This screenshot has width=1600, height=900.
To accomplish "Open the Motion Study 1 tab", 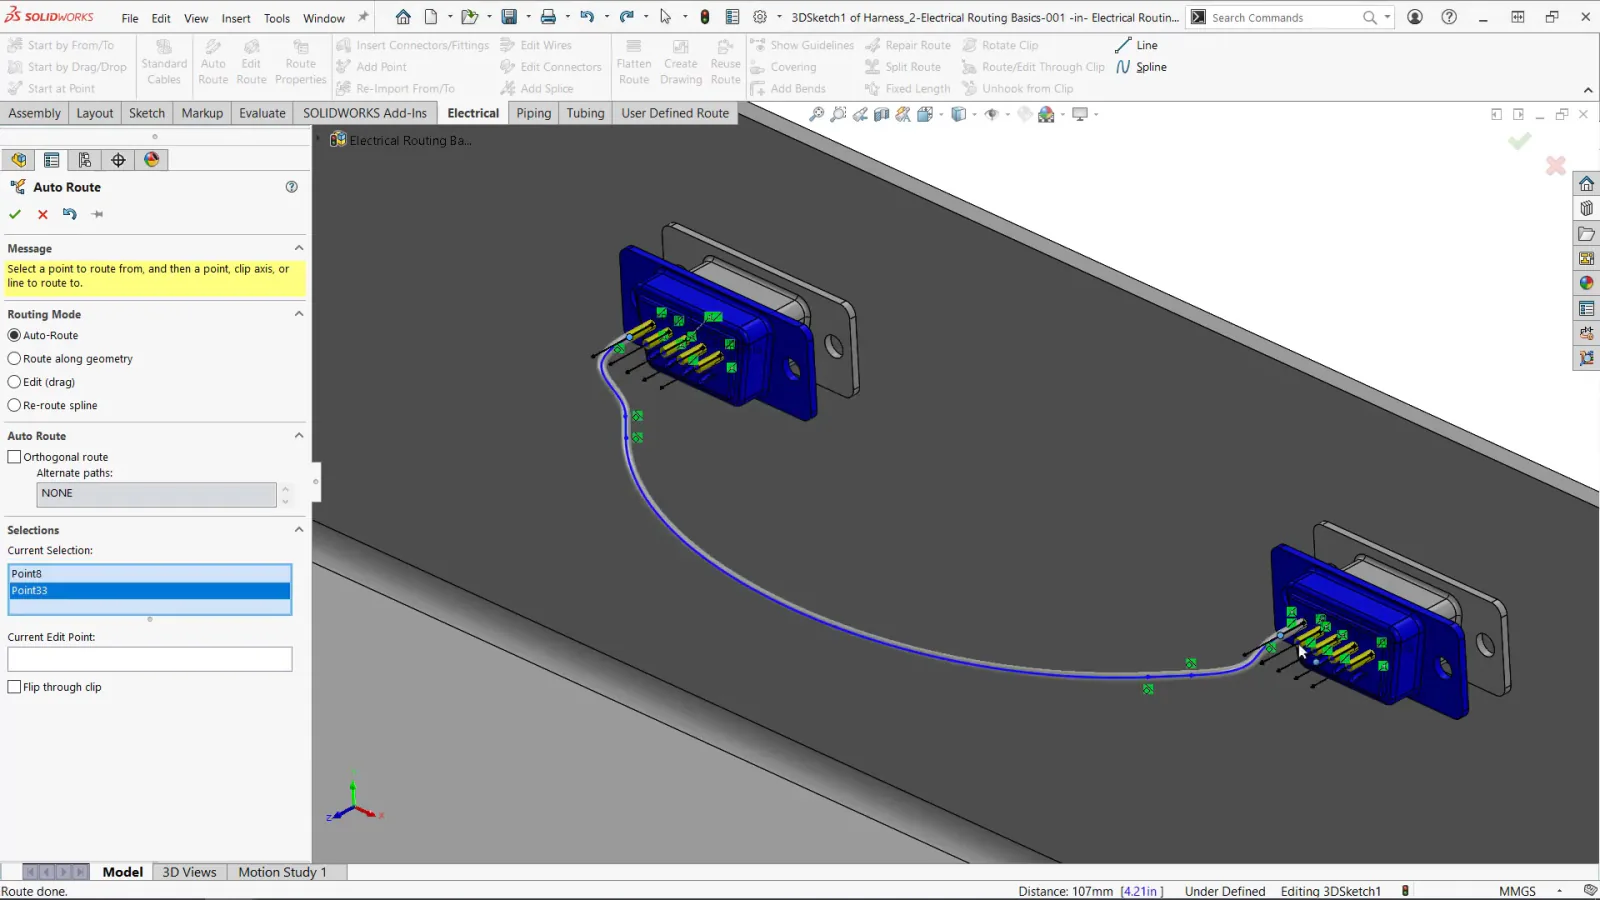I will point(282,872).
